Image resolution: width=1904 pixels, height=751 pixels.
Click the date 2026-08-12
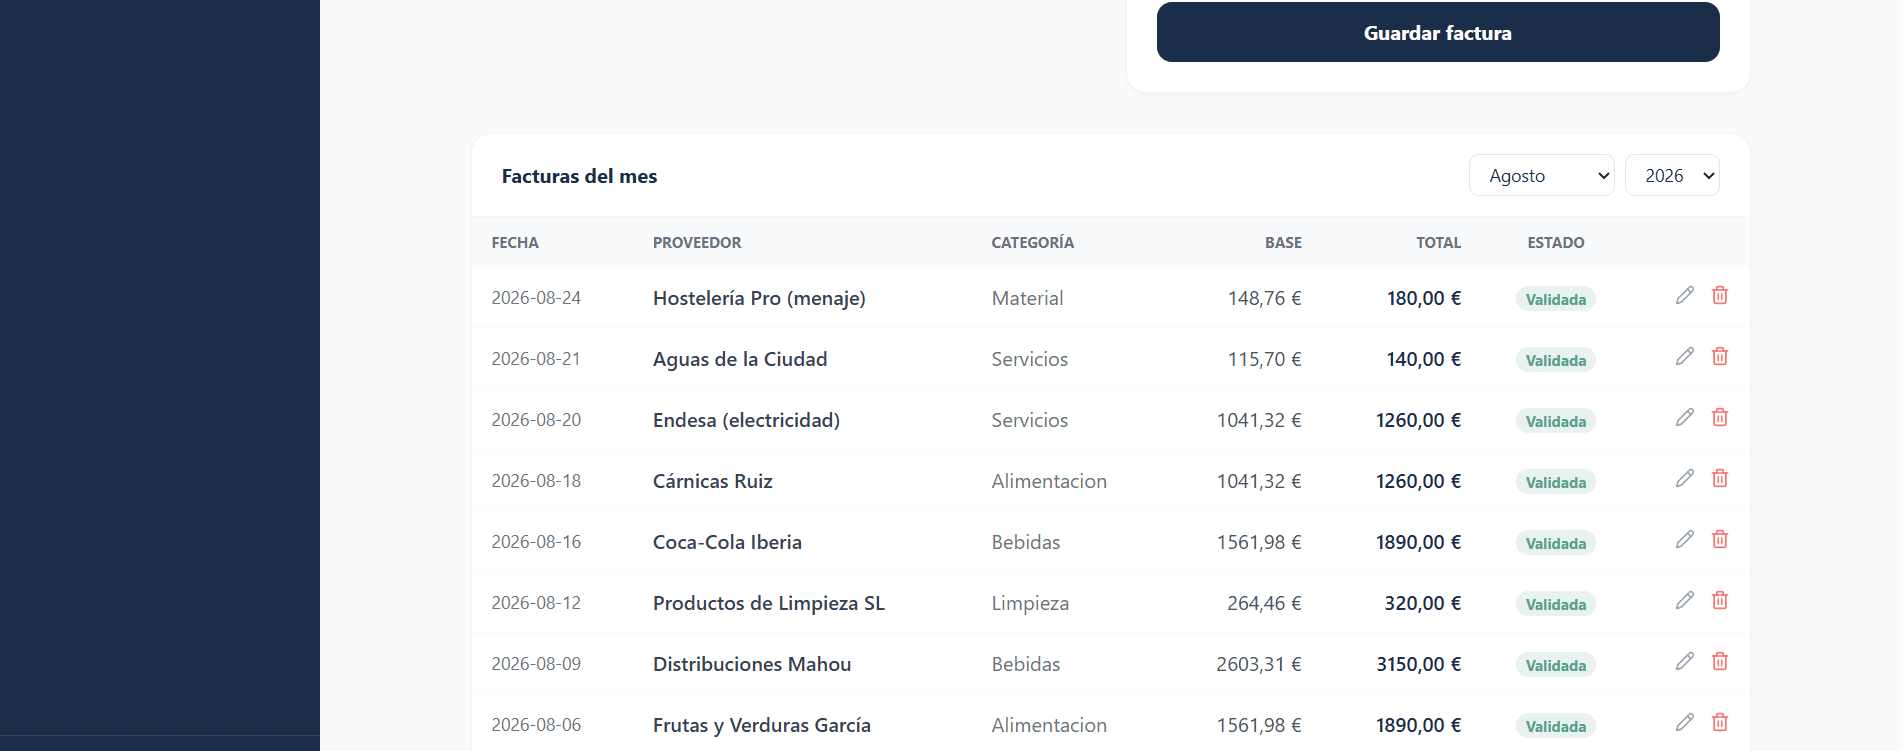(536, 603)
